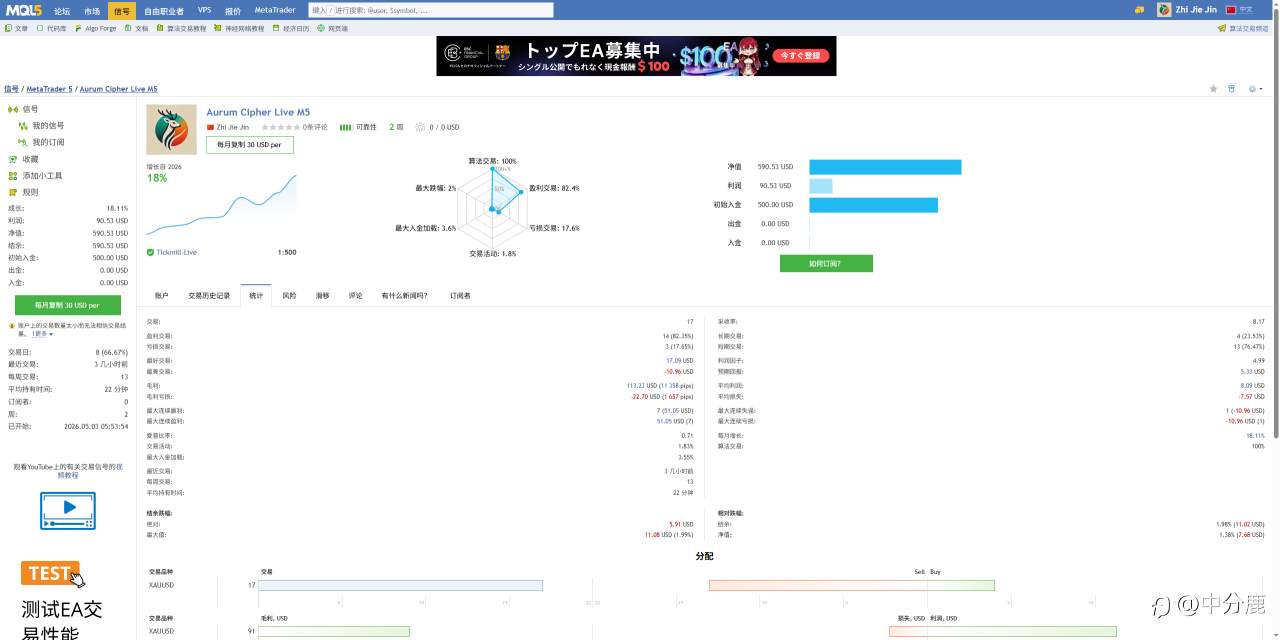Go to 信号 breadcrumb link

point(11,89)
